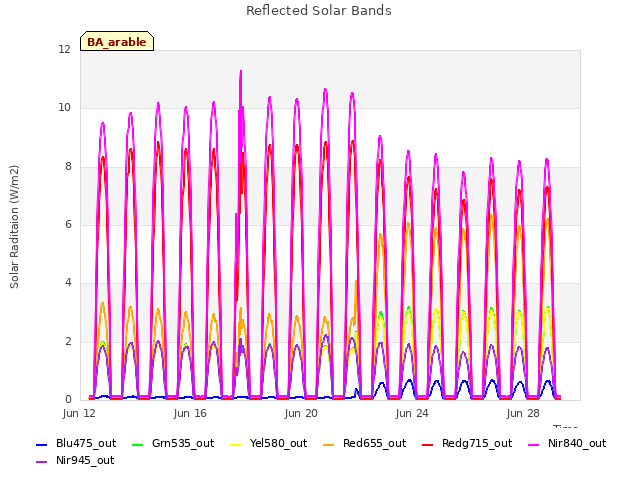Click the BA_arable annotation label

click(117, 42)
